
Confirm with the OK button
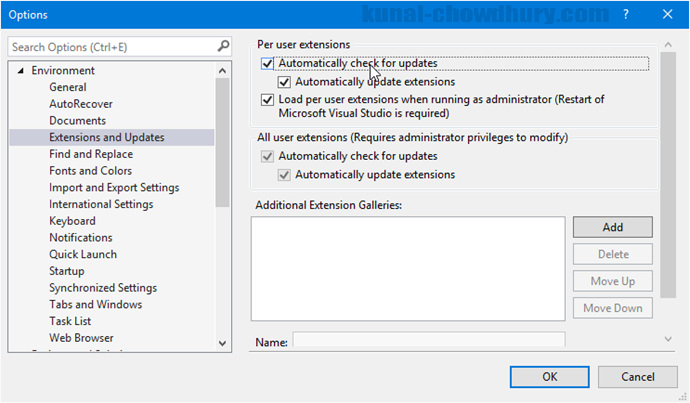[x=550, y=377]
